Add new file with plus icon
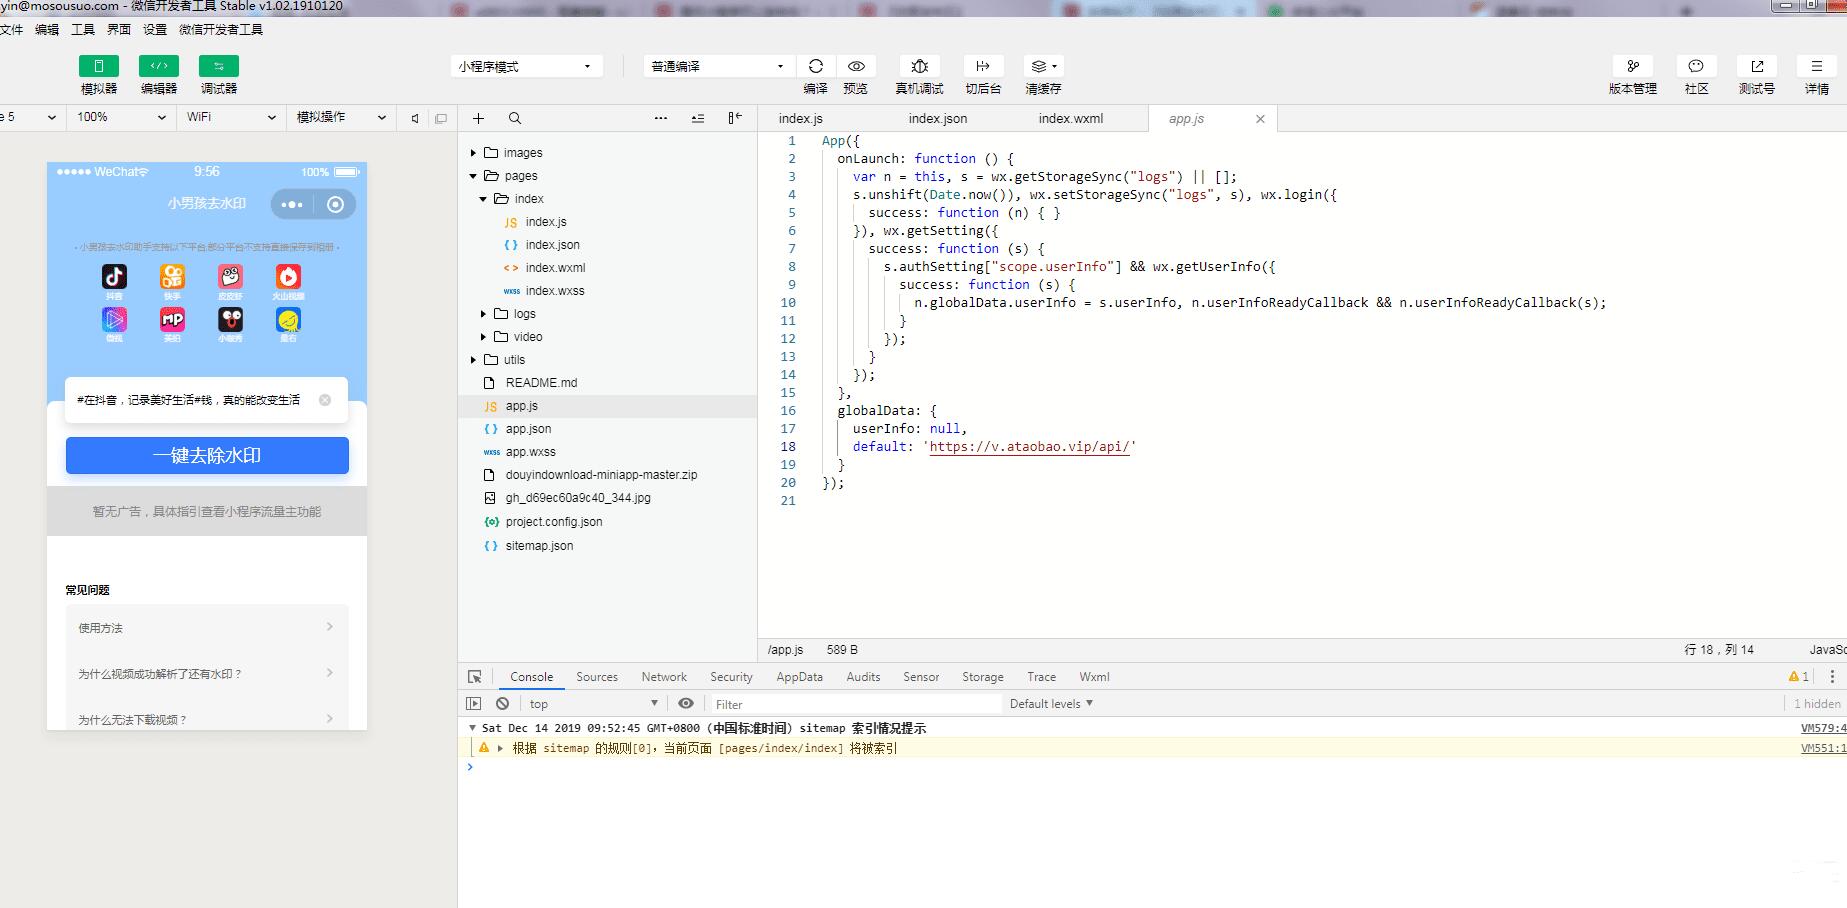The width and height of the screenshot is (1847, 908). (479, 118)
